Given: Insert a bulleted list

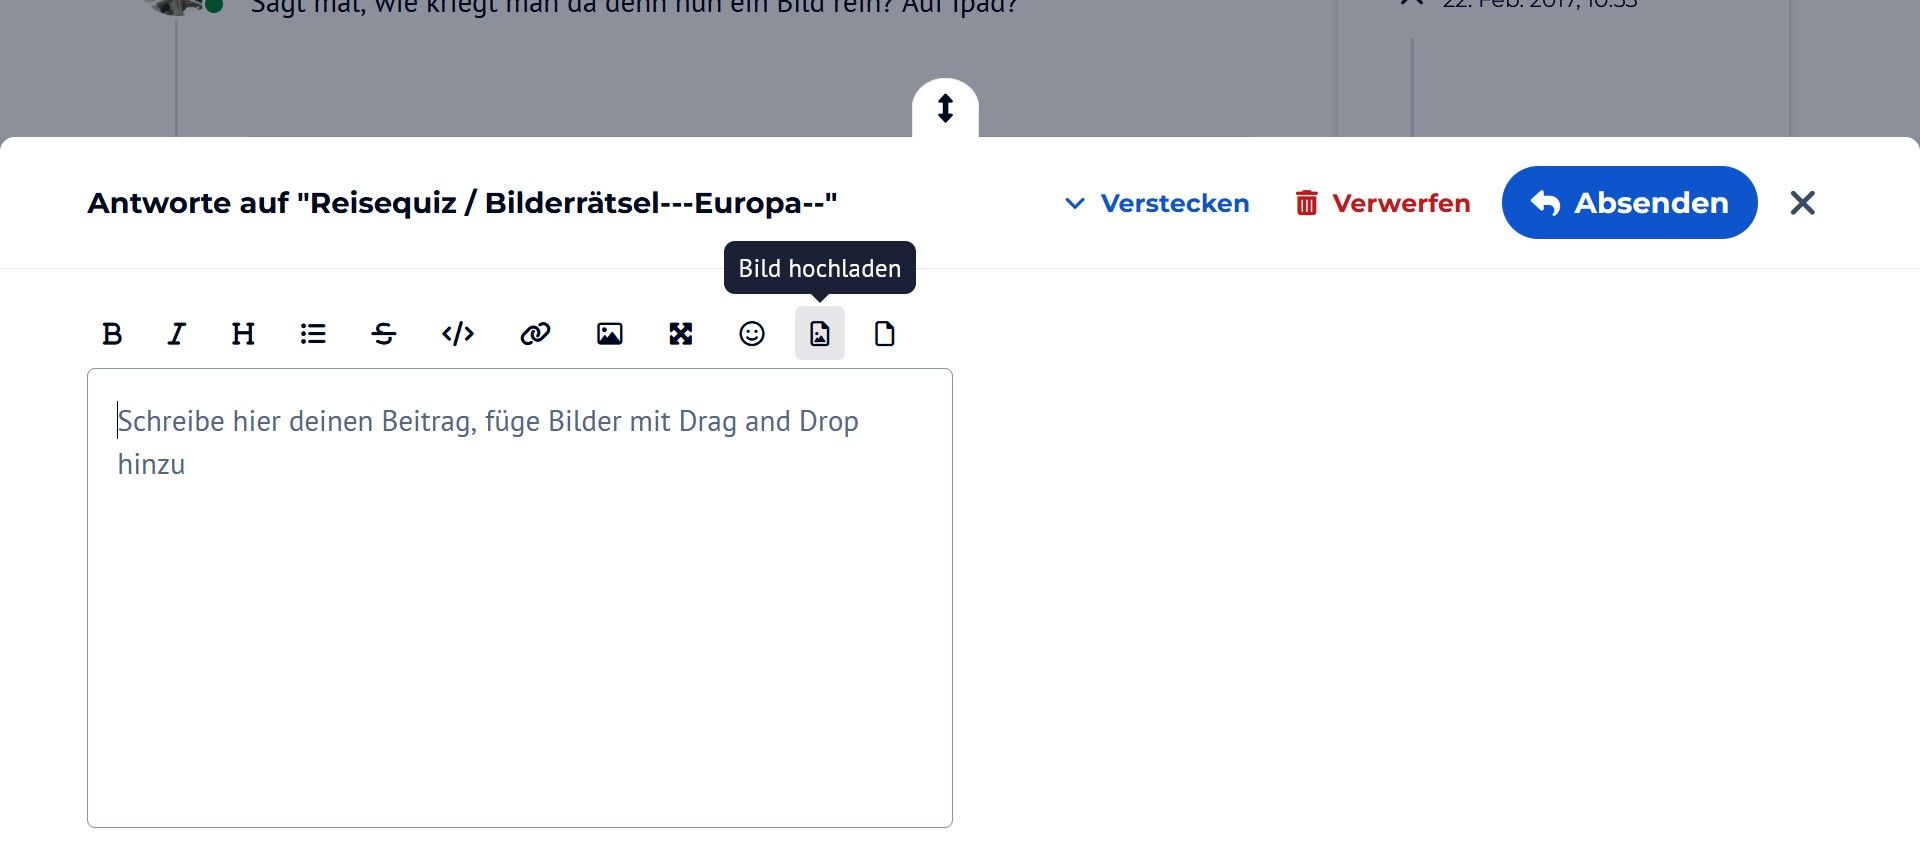Looking at the screenshot, I should 313,334.
